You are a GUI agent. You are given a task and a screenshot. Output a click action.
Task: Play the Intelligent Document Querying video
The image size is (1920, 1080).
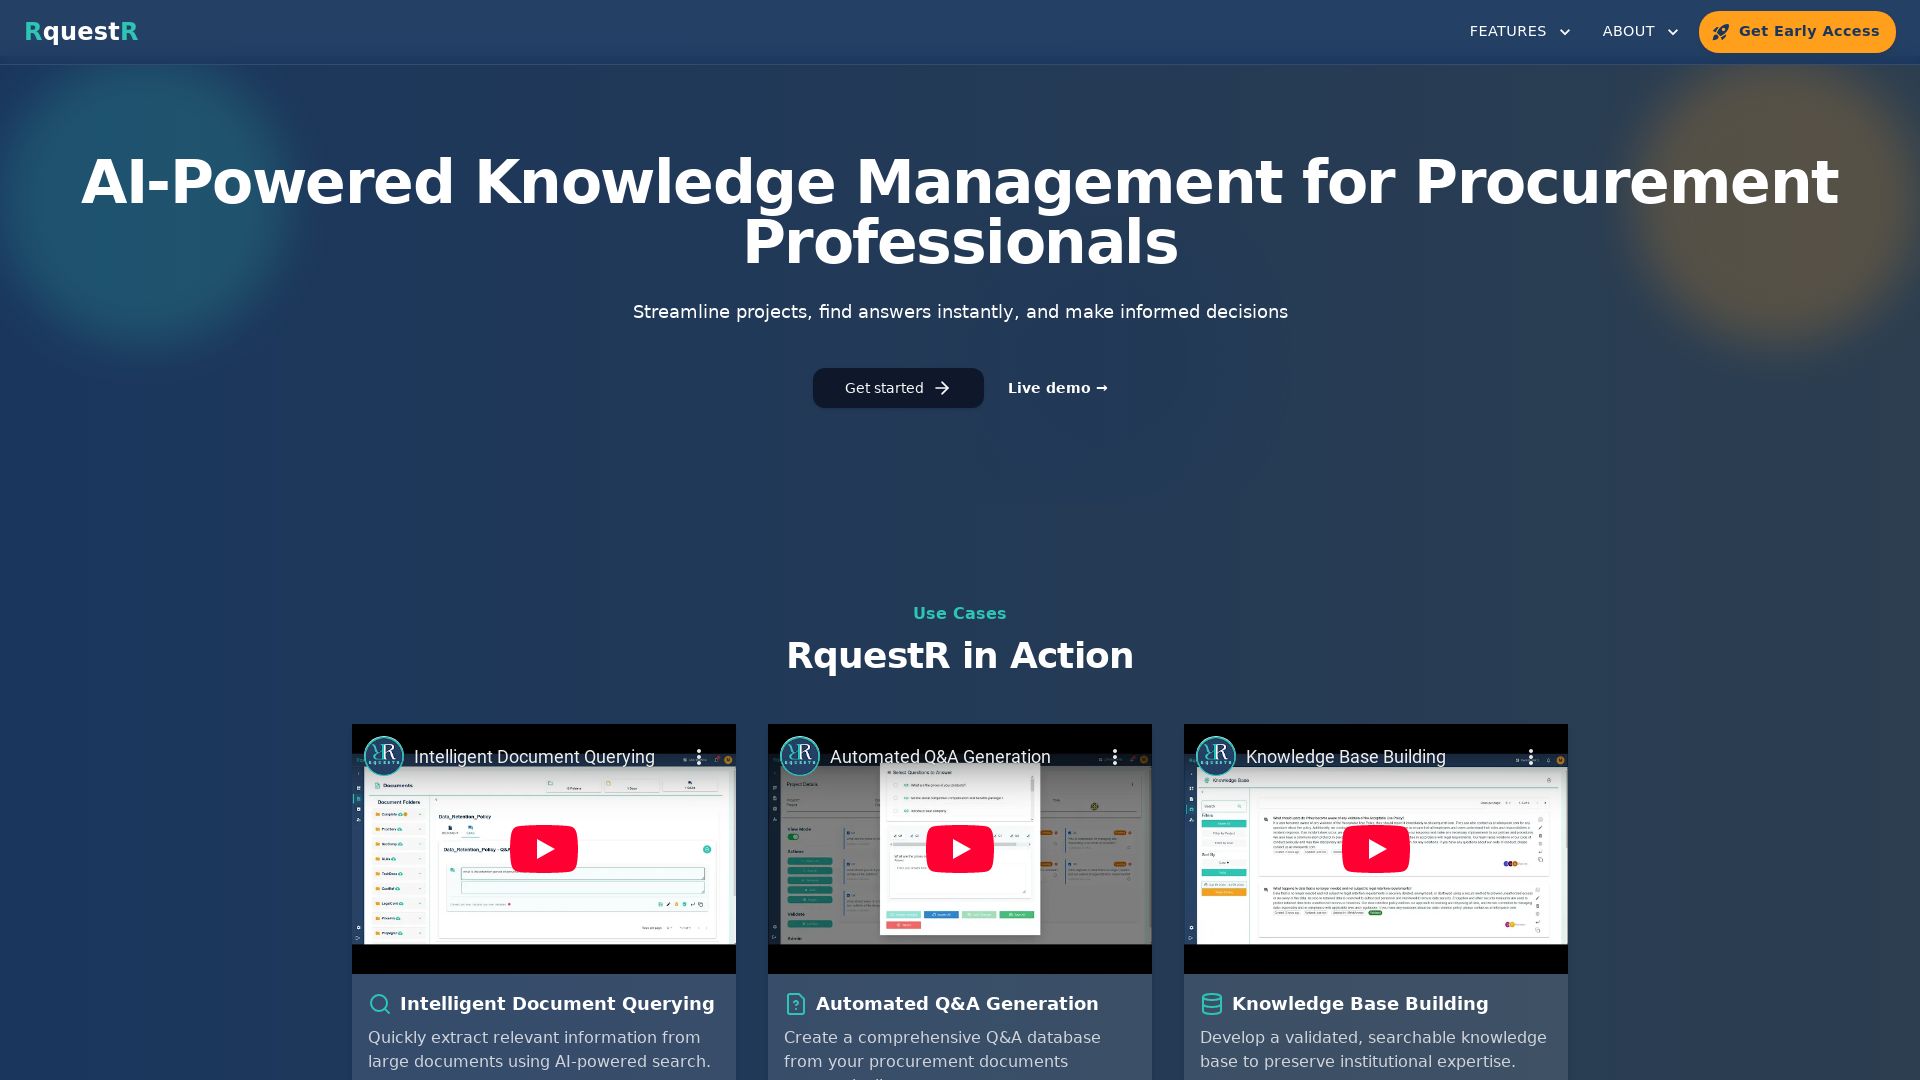[x=543, y=849]
